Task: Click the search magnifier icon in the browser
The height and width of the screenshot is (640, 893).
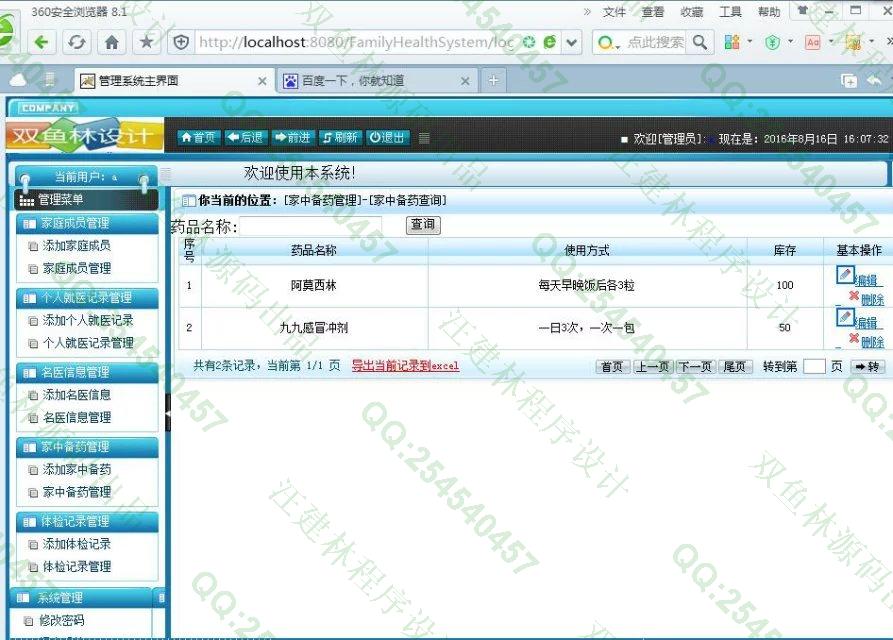Action: [700, 42]
